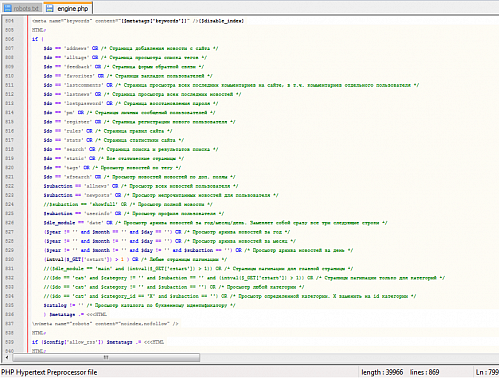Click the 'rules' string on line 816
This screenshot has height=378, width=499.
[73, 131]
